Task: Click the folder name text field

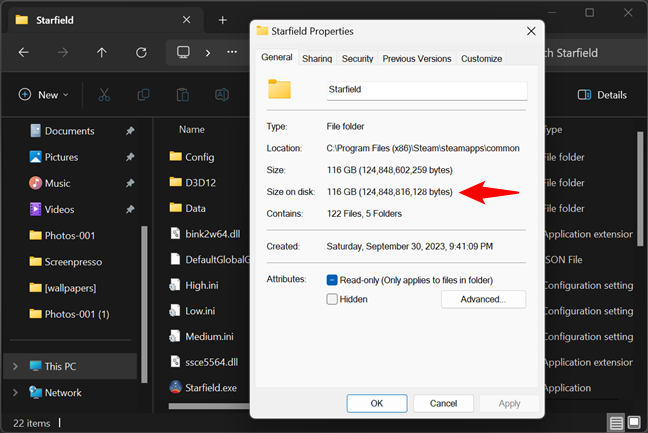Action: [x=425, y=90]
